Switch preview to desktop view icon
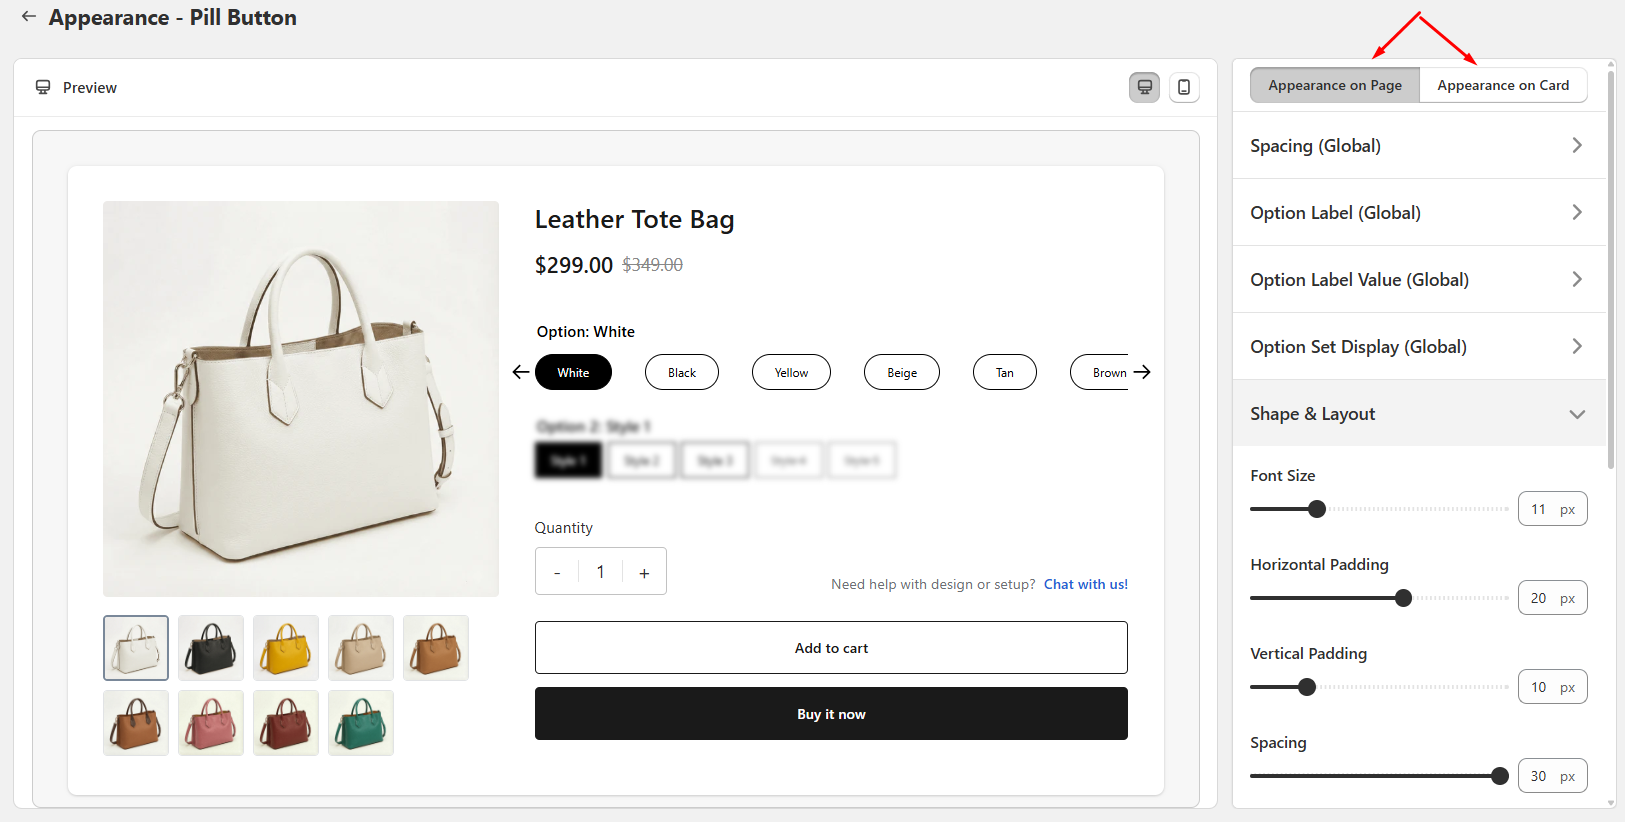Screen dimensions: 1625x822 [x=1144, y=87]
